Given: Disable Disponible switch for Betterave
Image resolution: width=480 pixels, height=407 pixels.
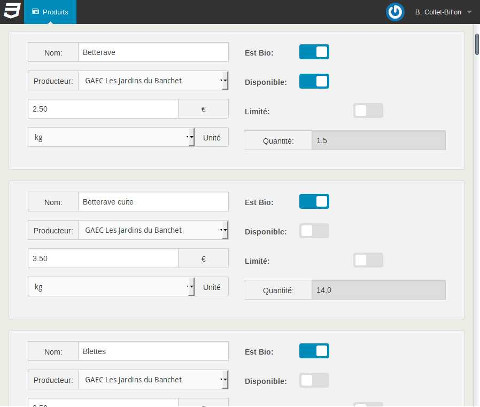Looking at the screenshot, I should point(314,81).
